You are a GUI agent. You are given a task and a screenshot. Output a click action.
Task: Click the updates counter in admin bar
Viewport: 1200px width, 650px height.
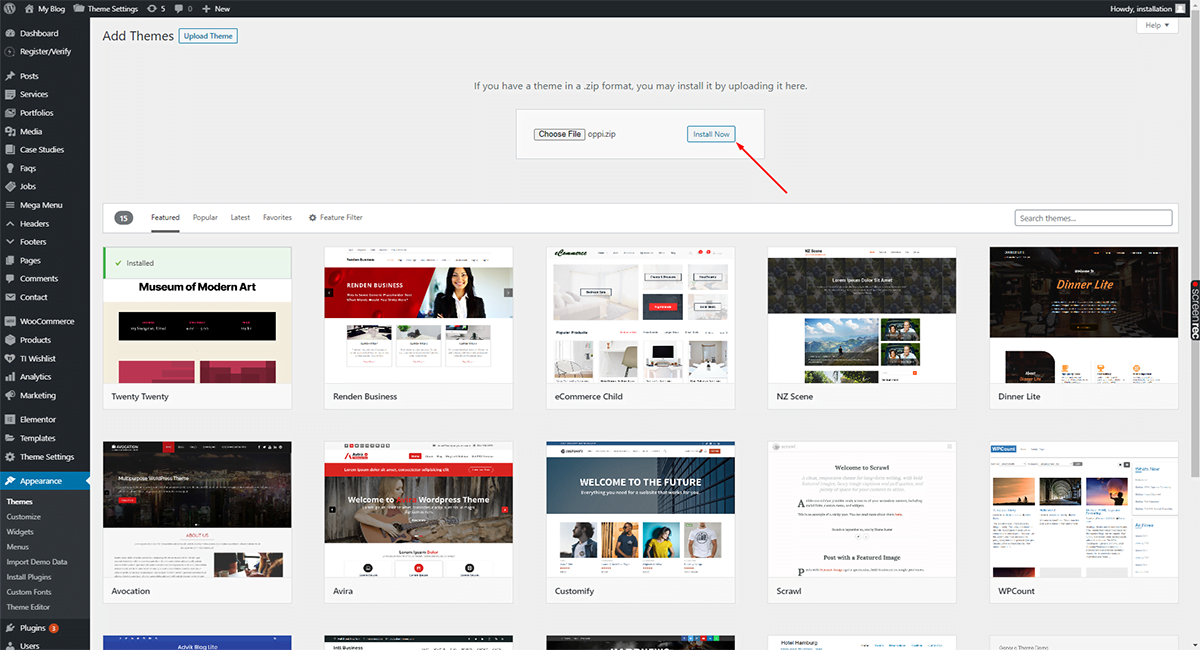[156, 8]
